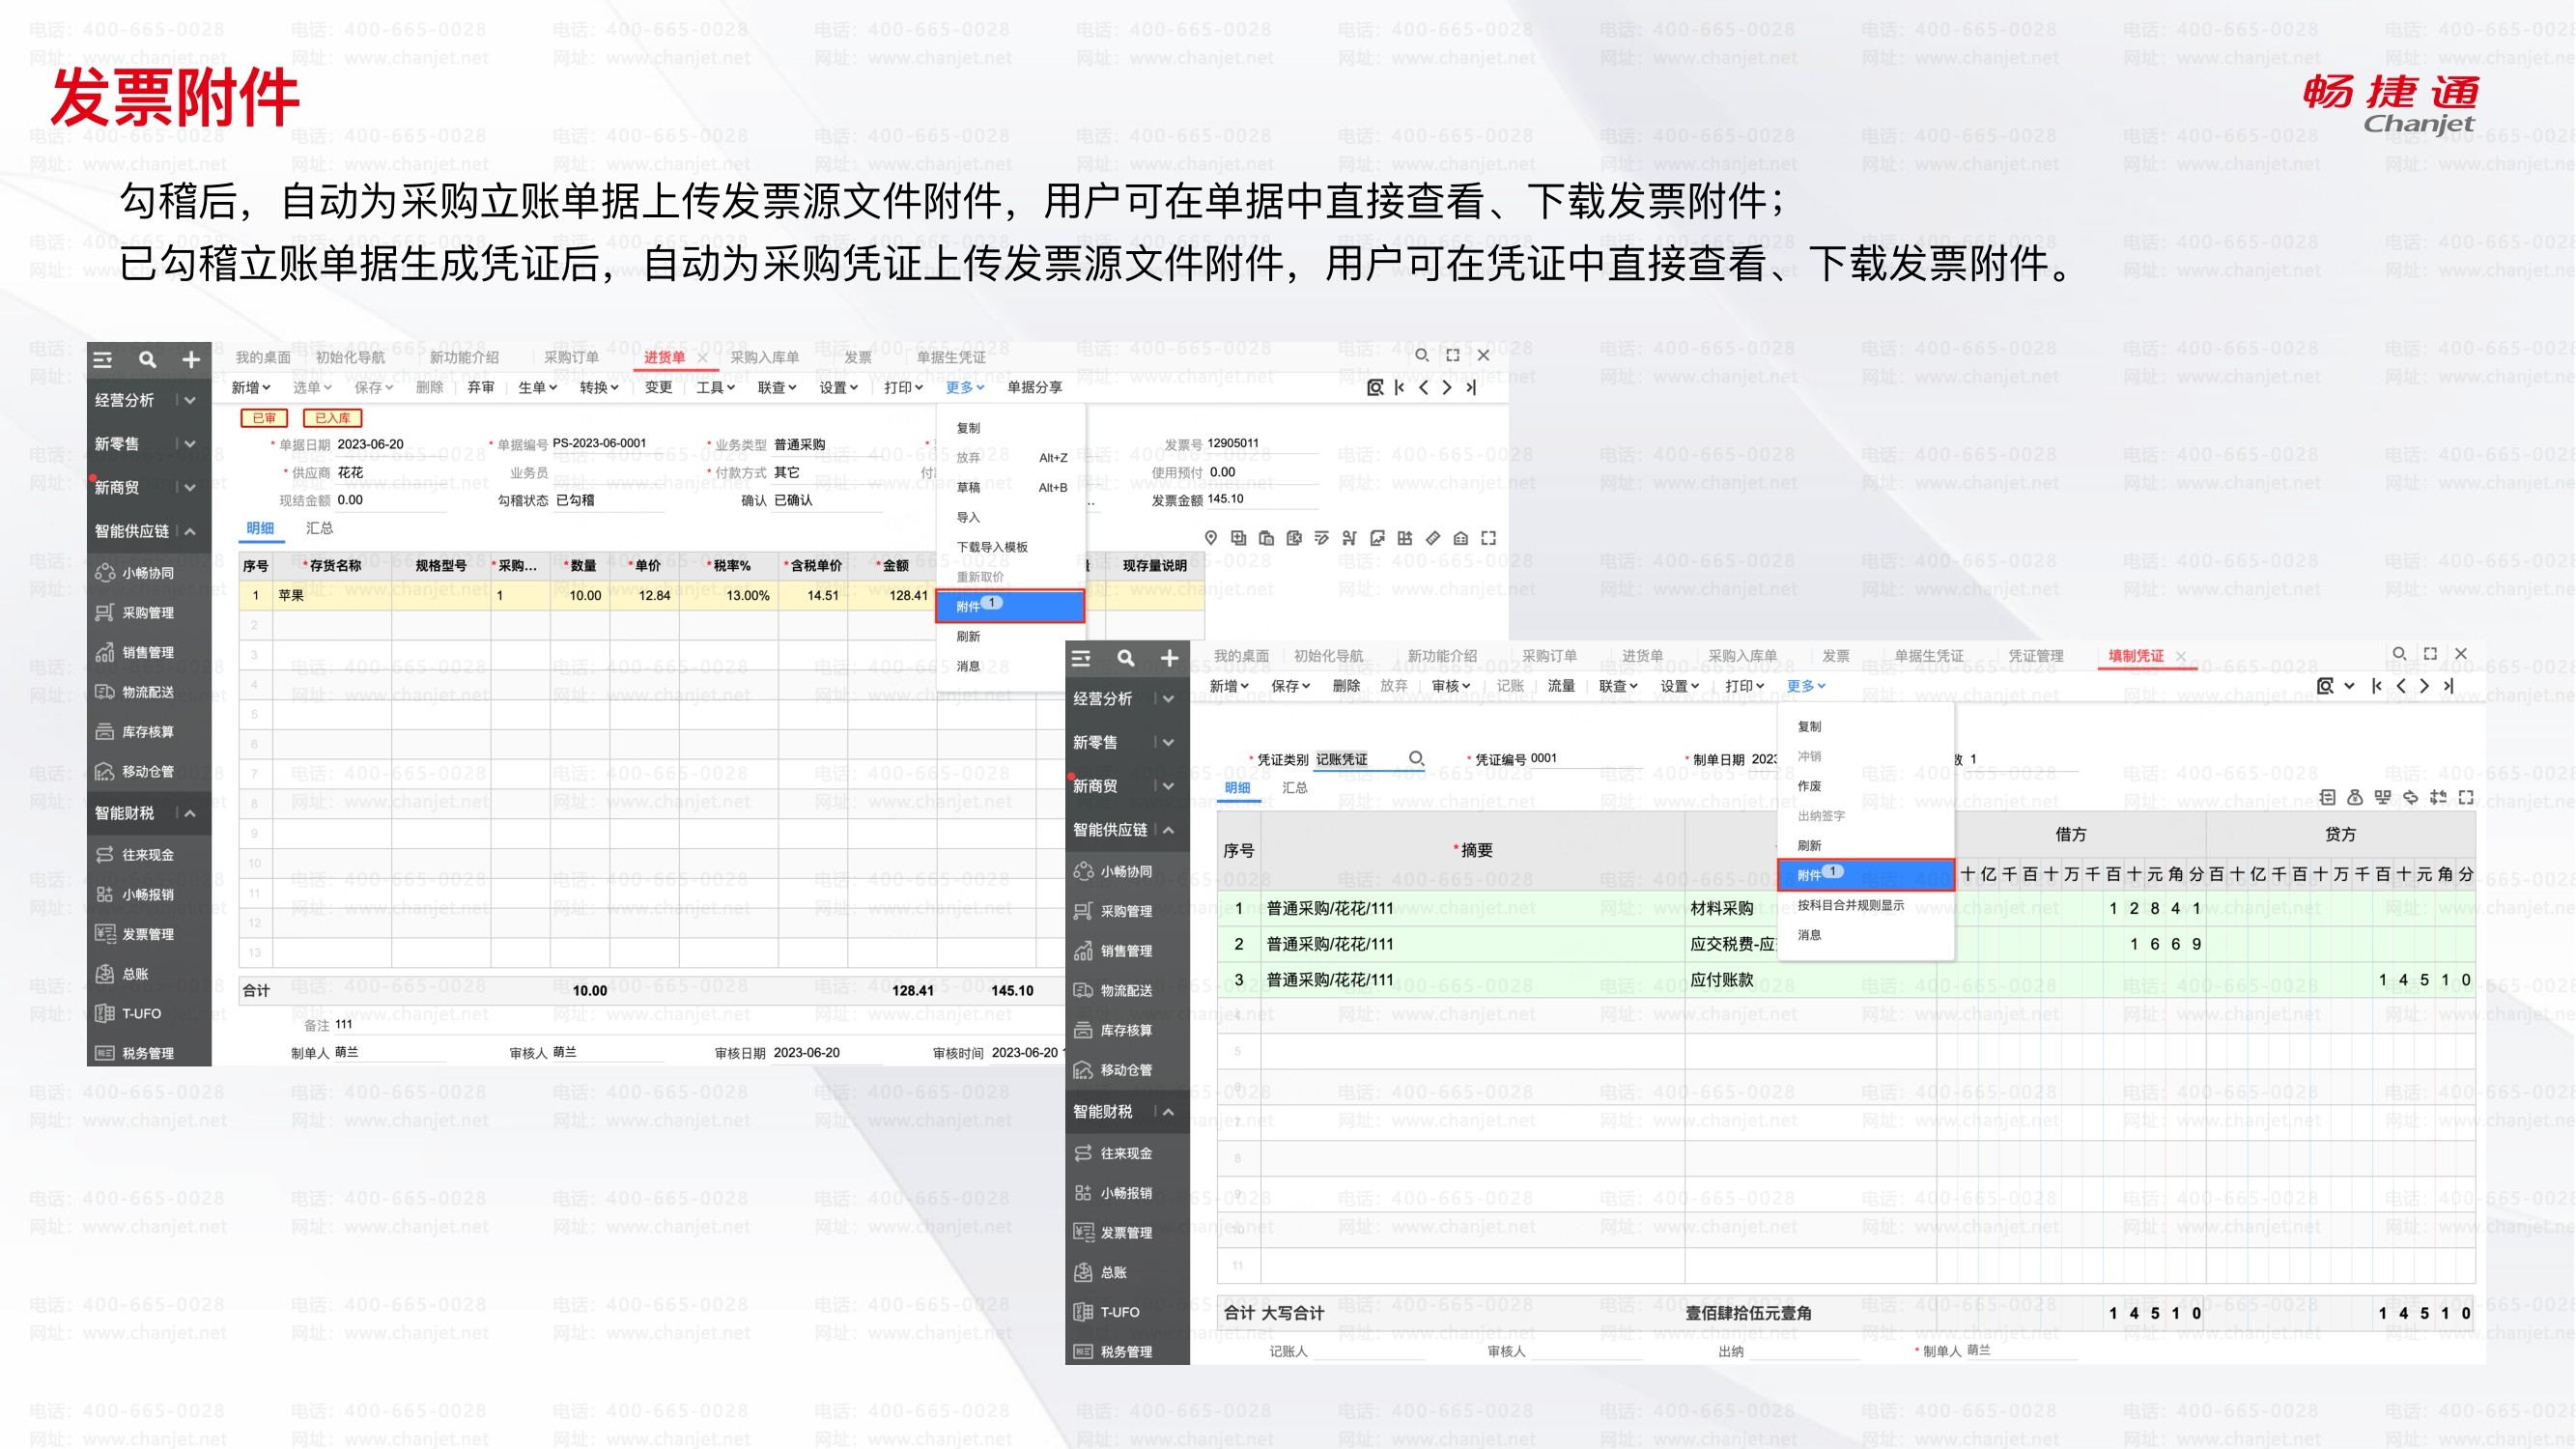Expand the 经营分析 section in left sidebar
The height and width of the screenshot is (1449, 2576).
(190, 400)
